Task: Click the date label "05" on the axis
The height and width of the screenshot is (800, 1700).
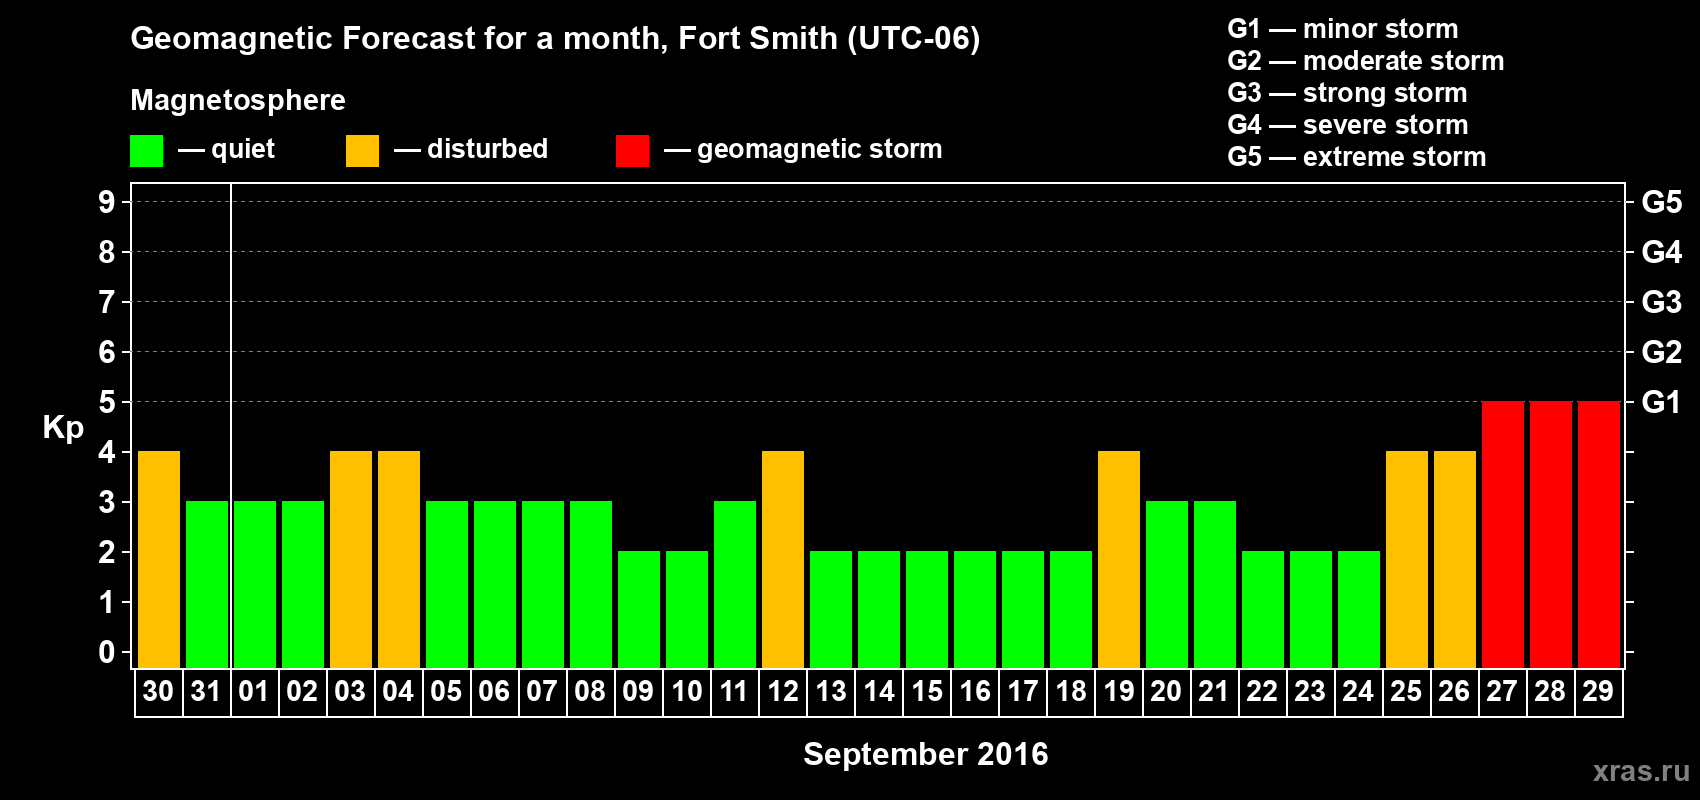Action: [x=446, y=692]
